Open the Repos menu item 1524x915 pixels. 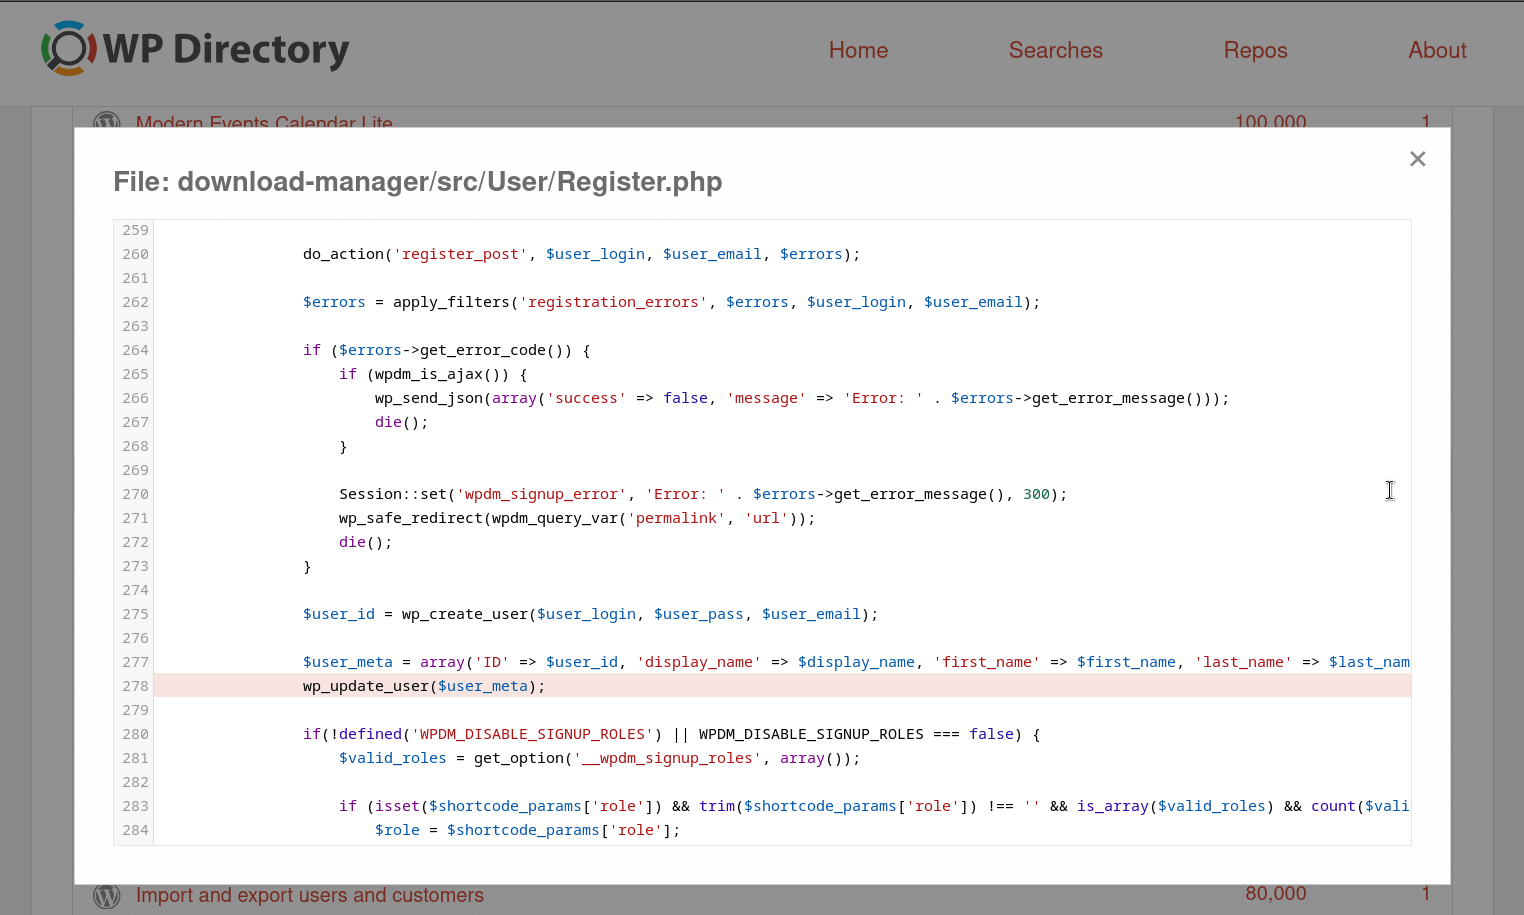(x=1255, y=50)
